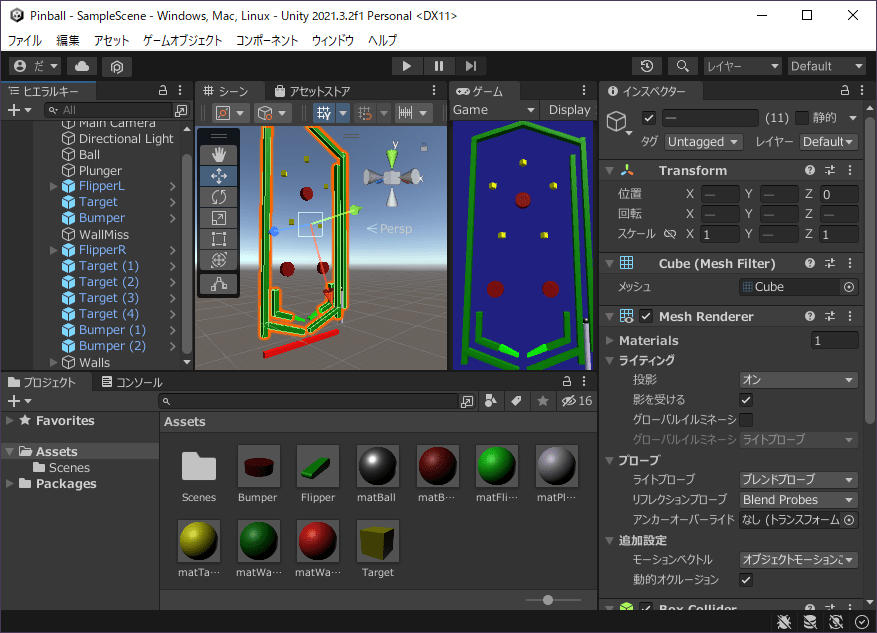The image size is (877, 633).
Task: Switch to the コンソール tab
Action: [x=132, y=382]
